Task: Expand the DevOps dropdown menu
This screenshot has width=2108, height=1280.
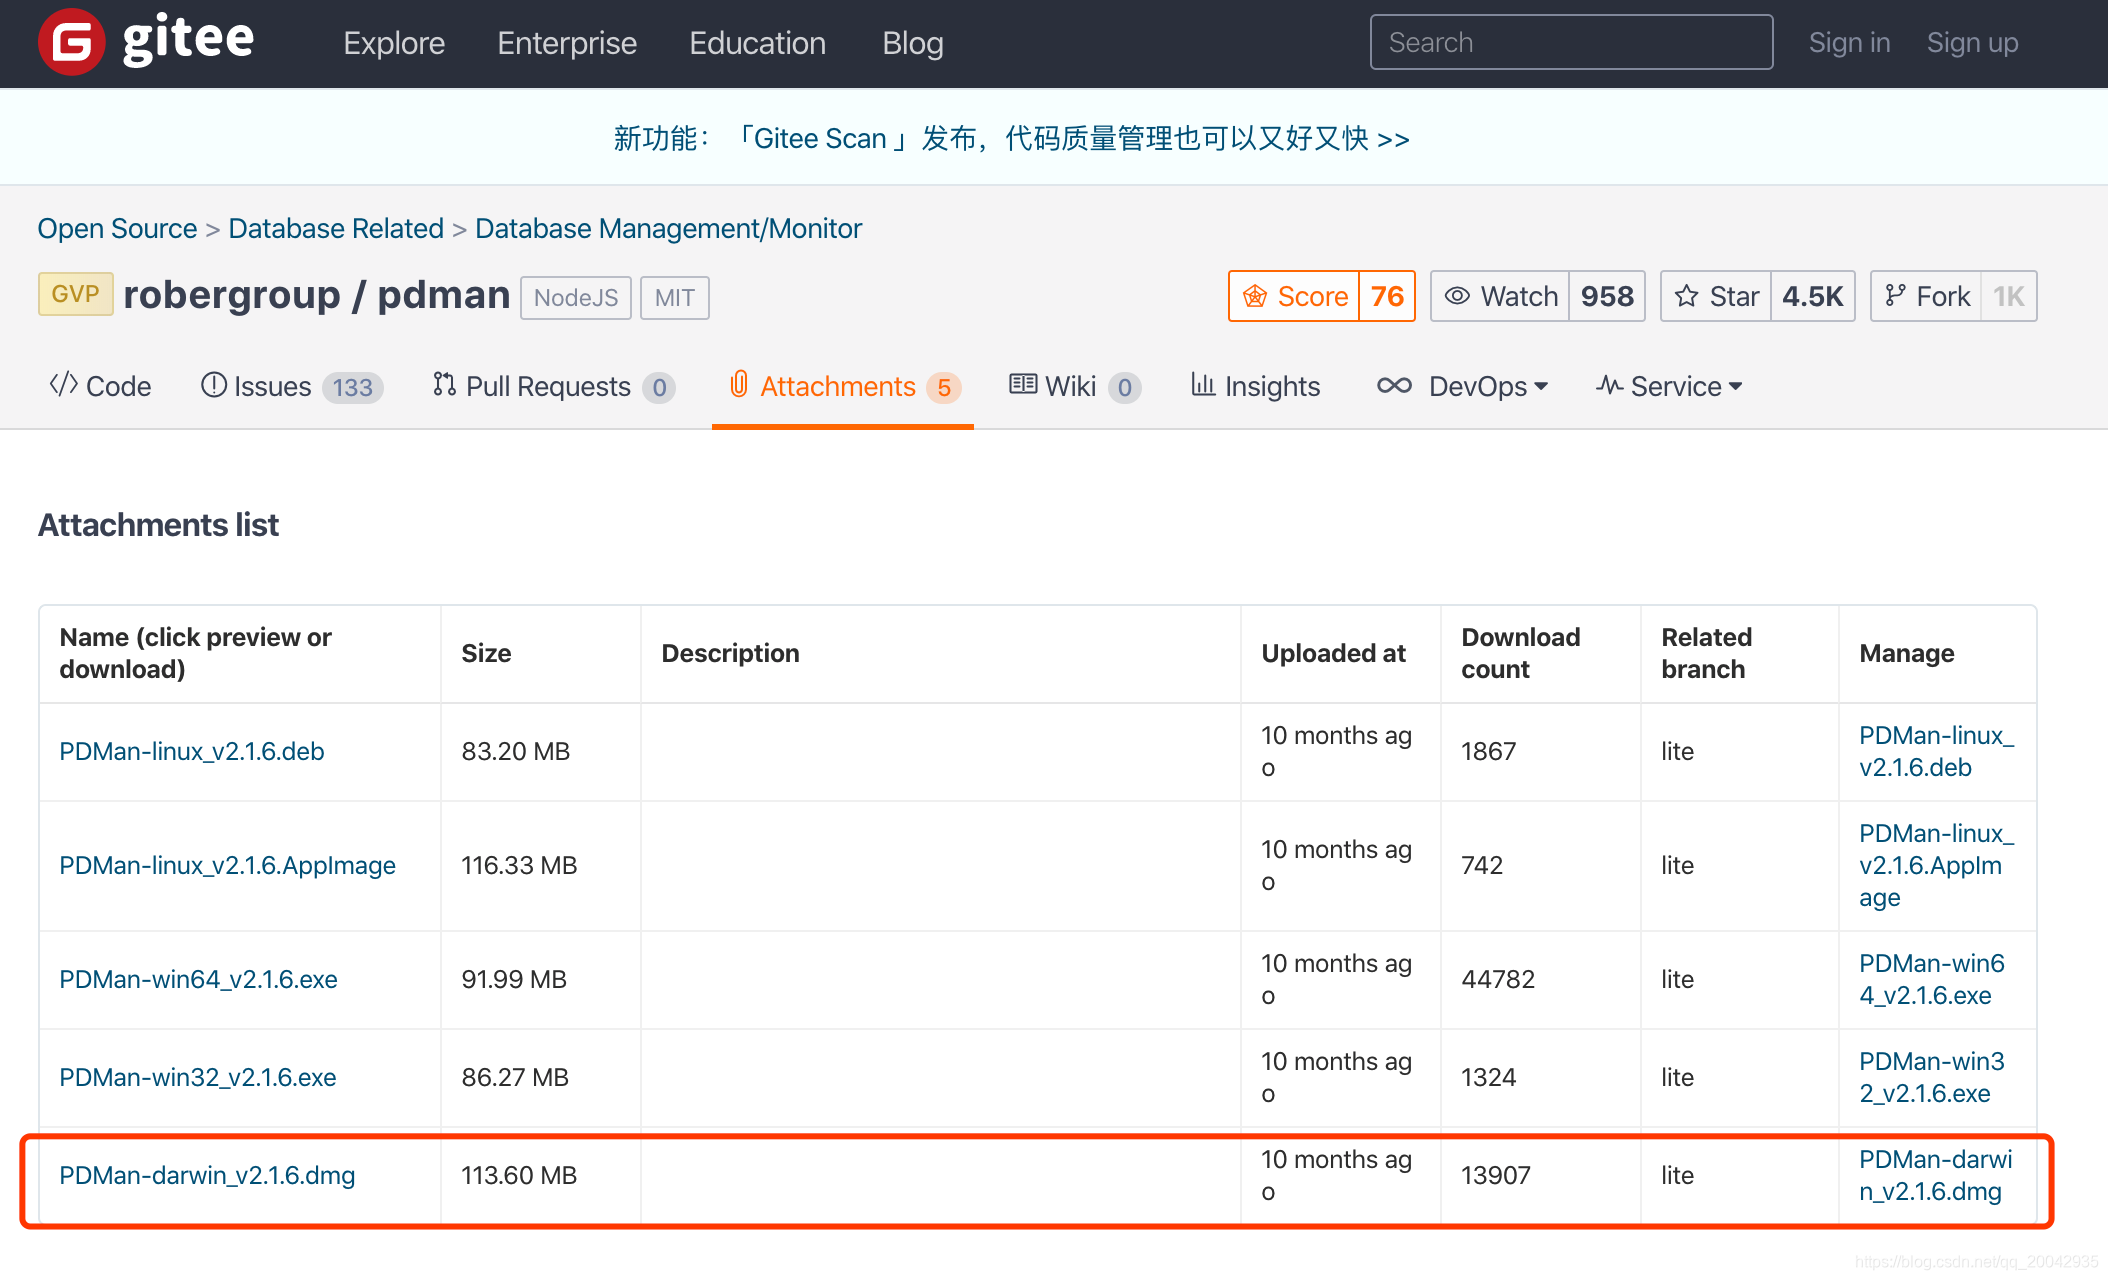Action: (x=1462, y=386)
